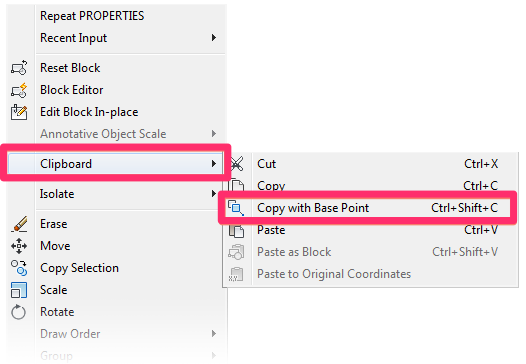Click the Copy Selection circles icon

19,268
